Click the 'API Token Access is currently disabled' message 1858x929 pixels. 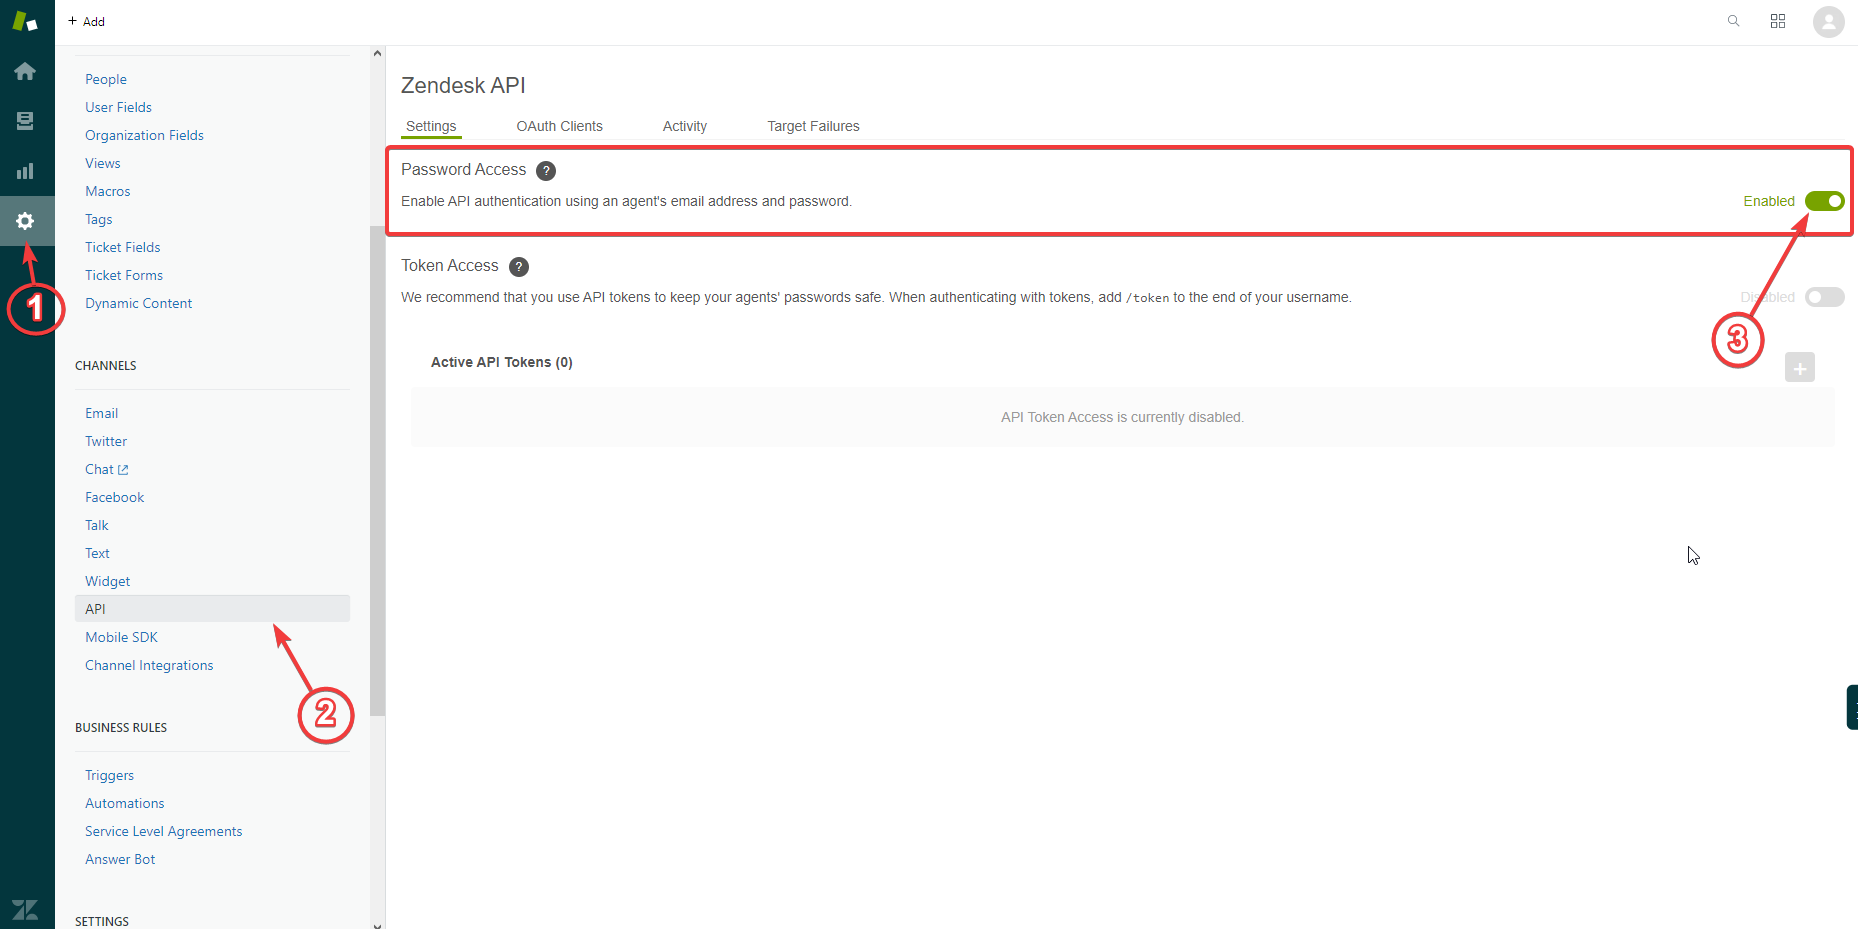[1123, 417]
